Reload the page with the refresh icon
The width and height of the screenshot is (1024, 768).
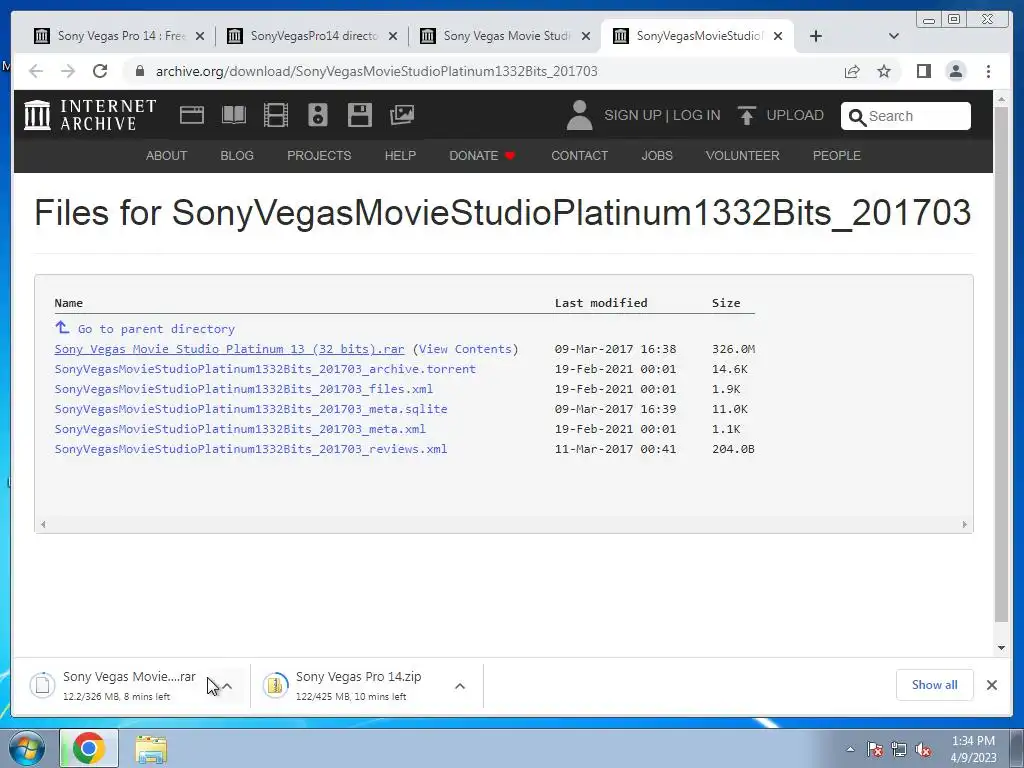[100, 71]
